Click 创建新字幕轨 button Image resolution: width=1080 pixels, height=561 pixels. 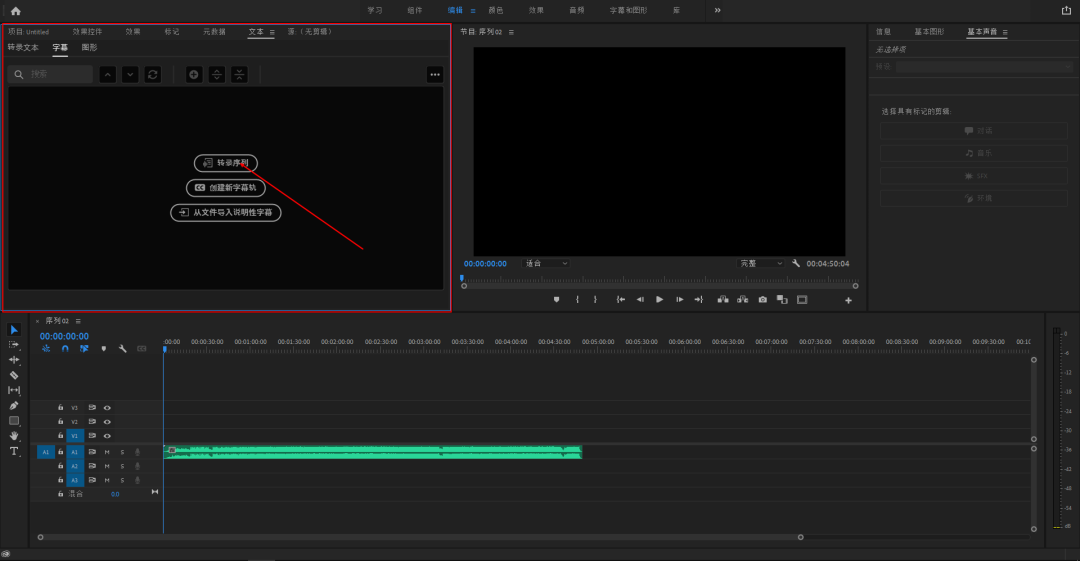click(226, 187)
